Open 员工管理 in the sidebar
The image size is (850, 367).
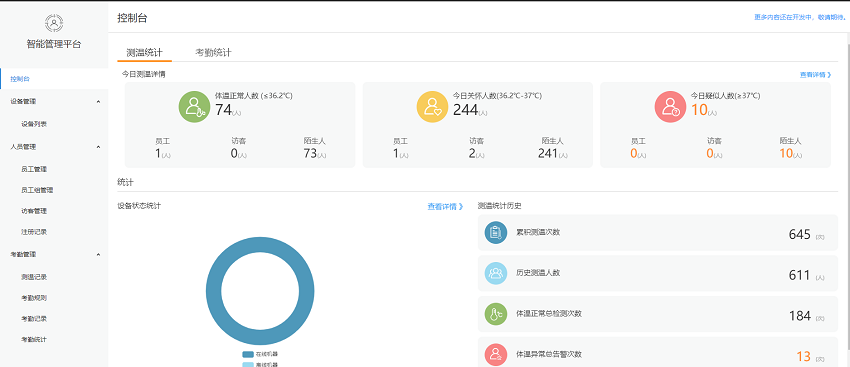(x=34, y=169)
